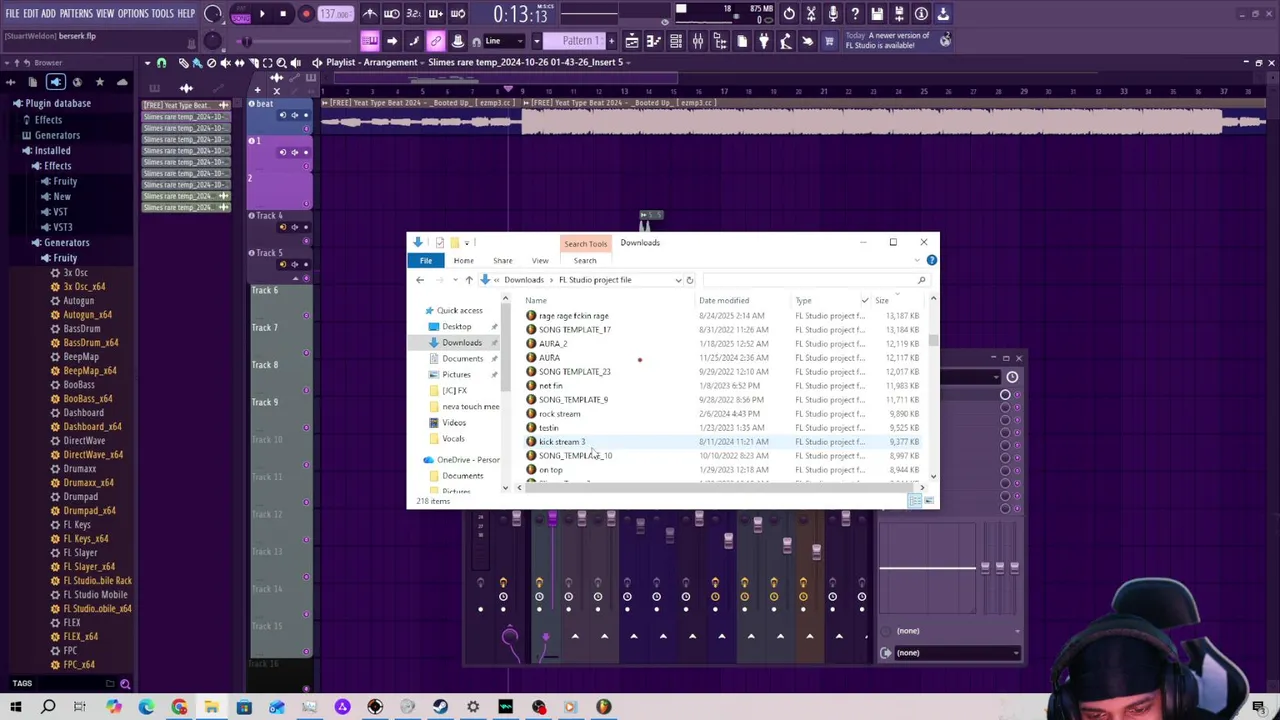Select the 'SONG TEMPLATE_17' file
The image size is (1280, 720).
[x=574, y=330]
